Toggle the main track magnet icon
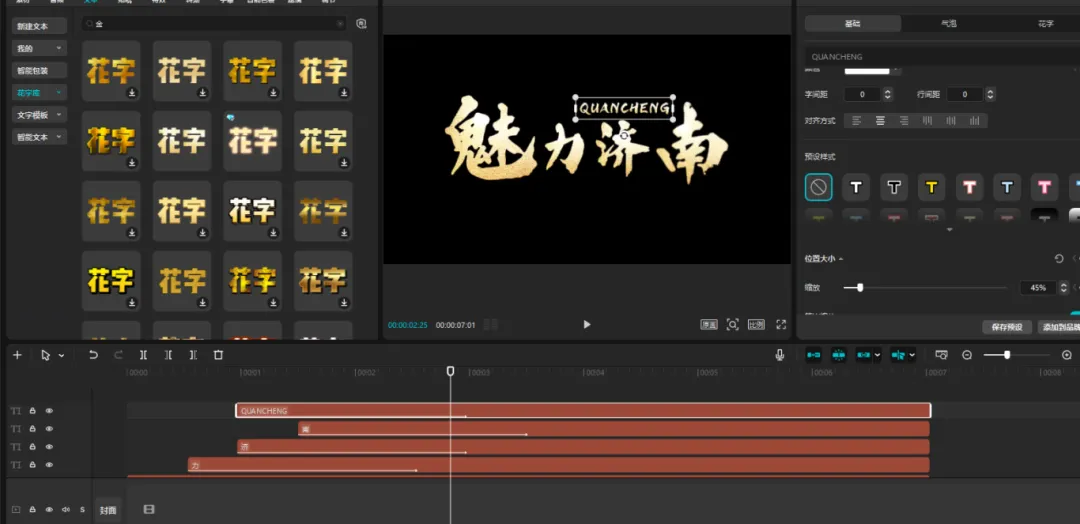Screen dimensions: 1080x524 (814, 355)
